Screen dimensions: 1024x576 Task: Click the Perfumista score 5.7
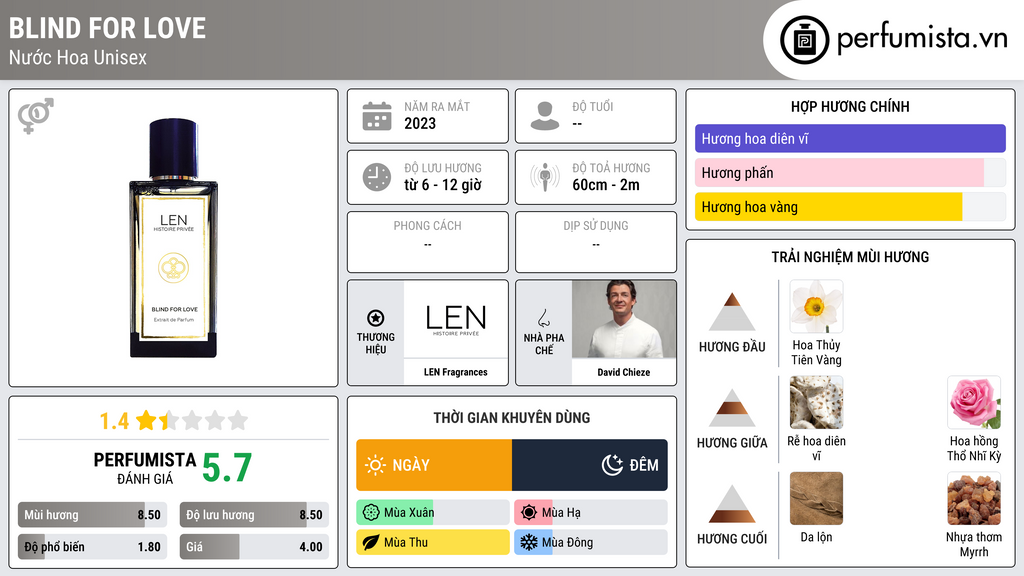pyautogui.click(x=227, y=468)
